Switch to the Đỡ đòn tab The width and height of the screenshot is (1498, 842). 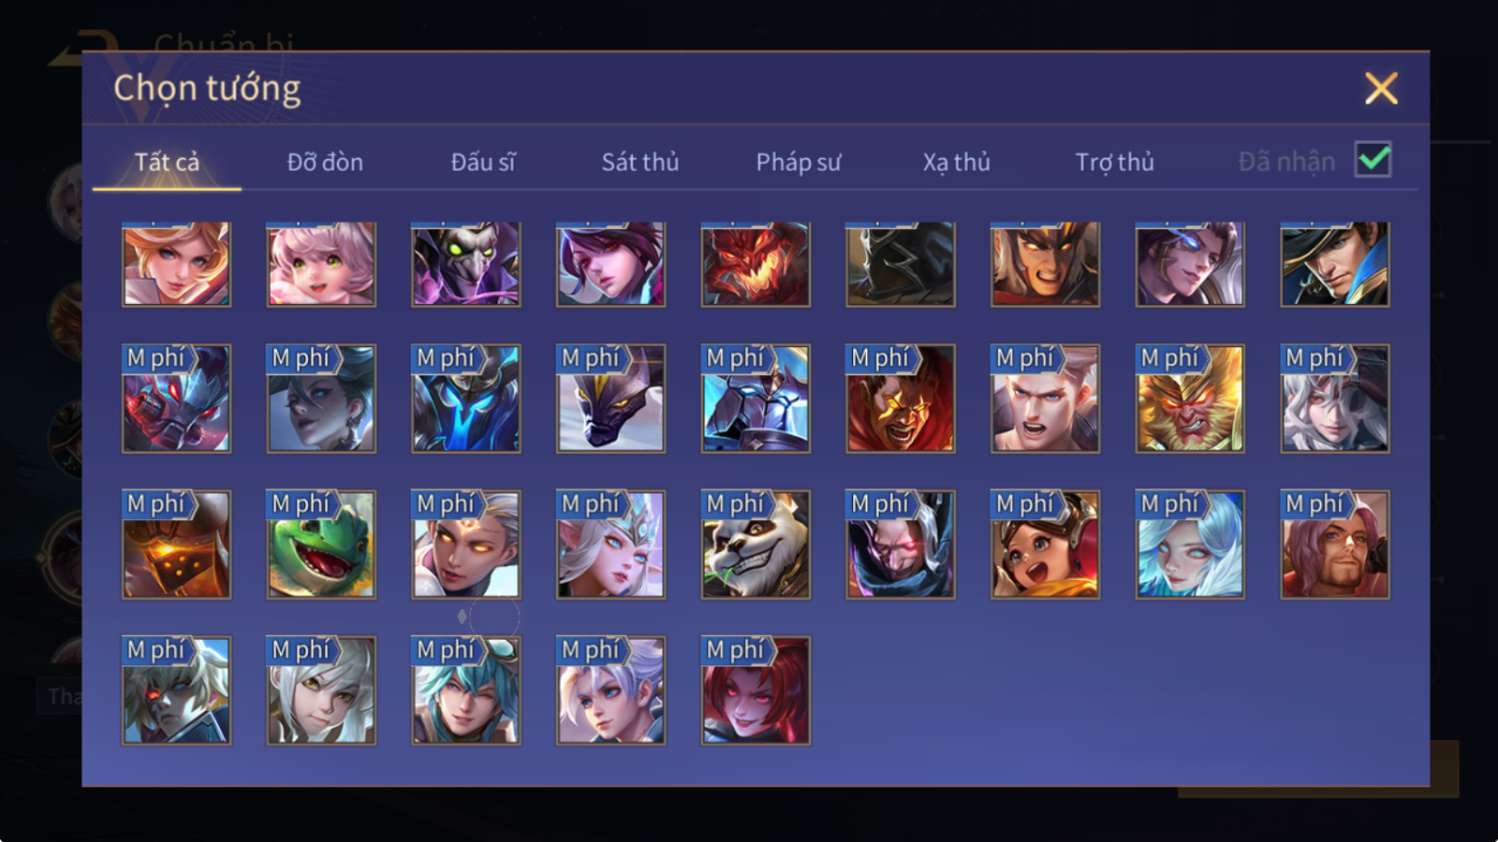[325, 162]
